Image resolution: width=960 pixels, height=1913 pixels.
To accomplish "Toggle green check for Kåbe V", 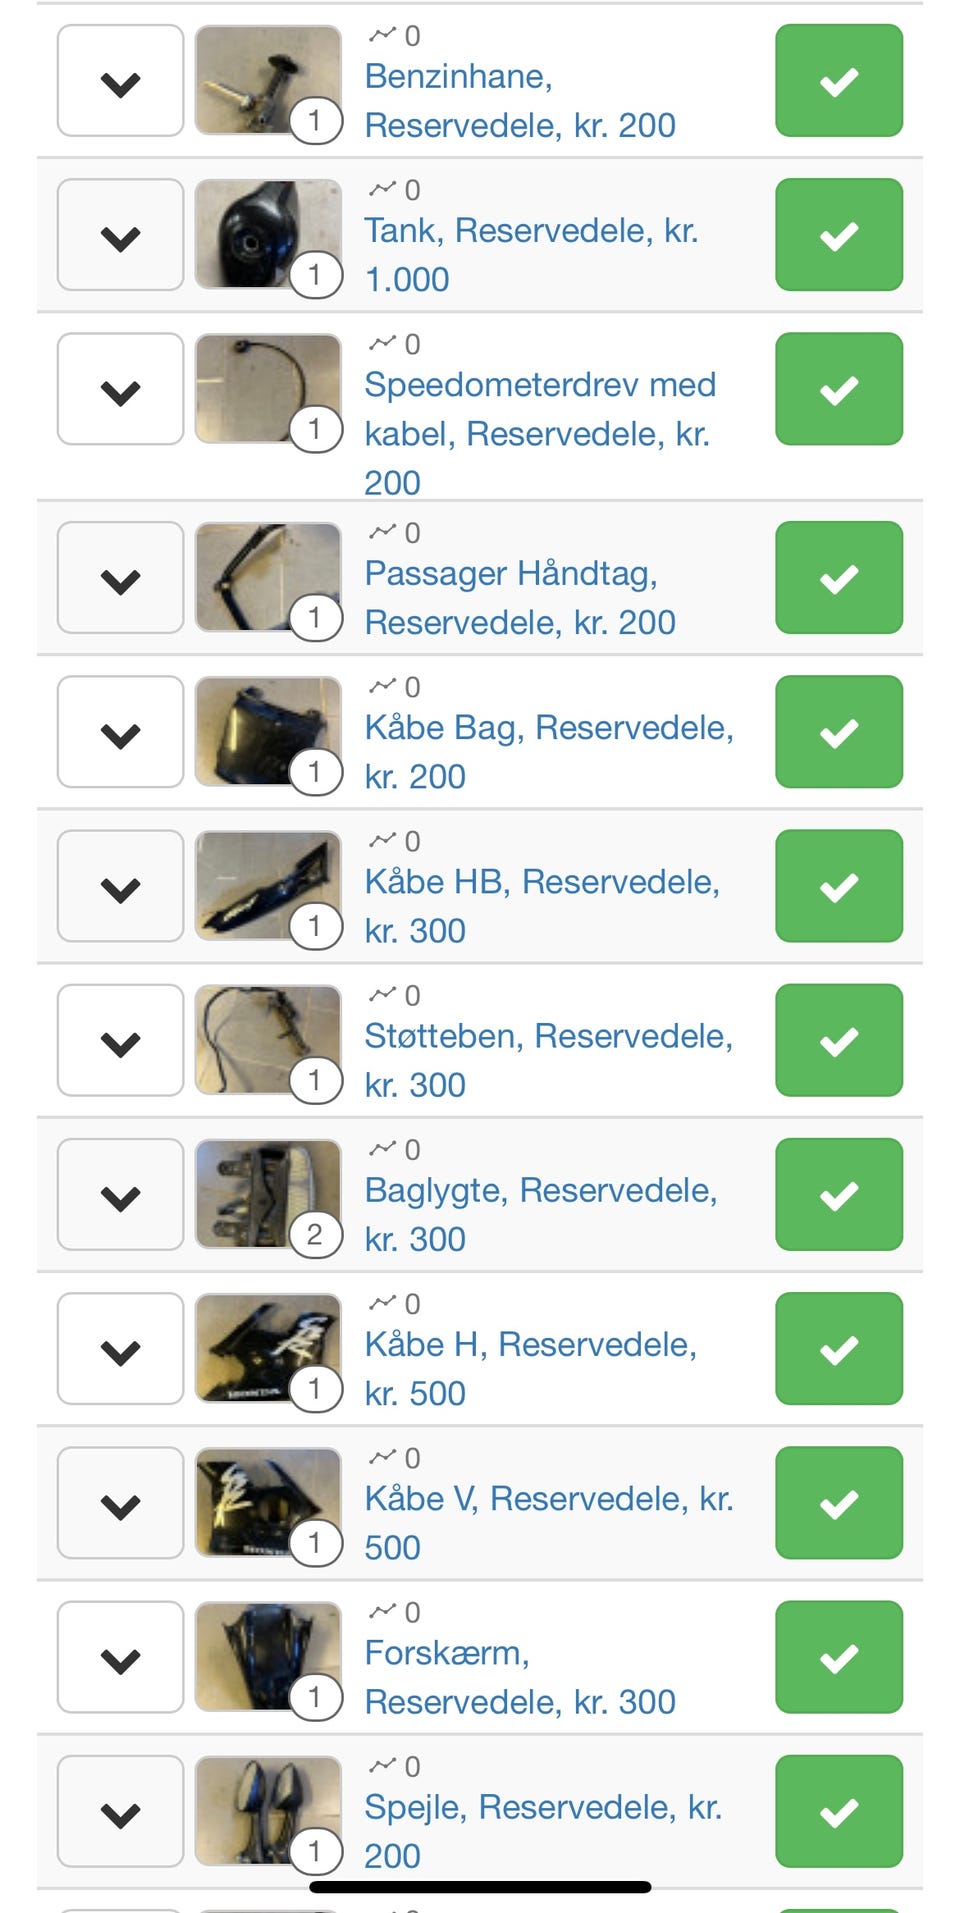I will click(x=838, y=1502).
